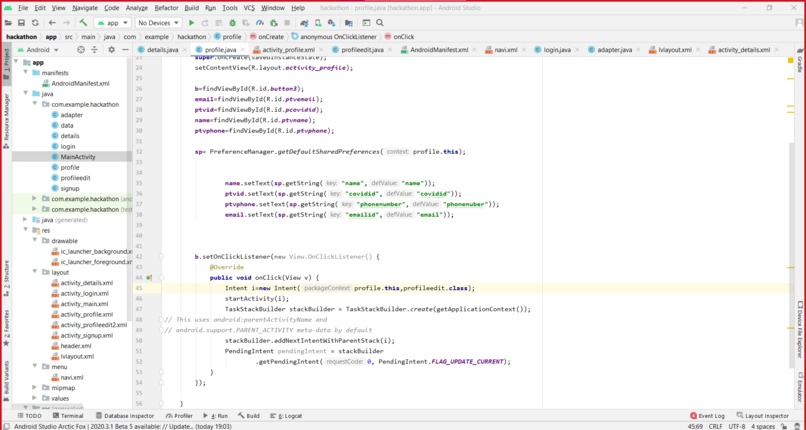
Task: Toggle the Favorites side panel
Action: pyautogui.click(x=6, y=327)
